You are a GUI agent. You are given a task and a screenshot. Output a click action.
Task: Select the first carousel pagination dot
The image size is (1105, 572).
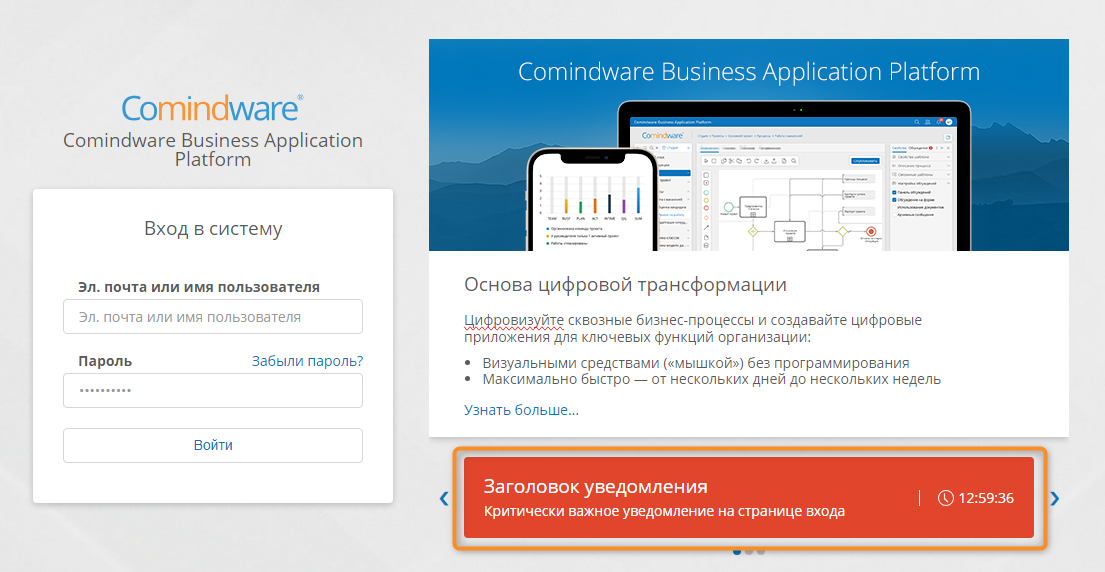(737, 552)
